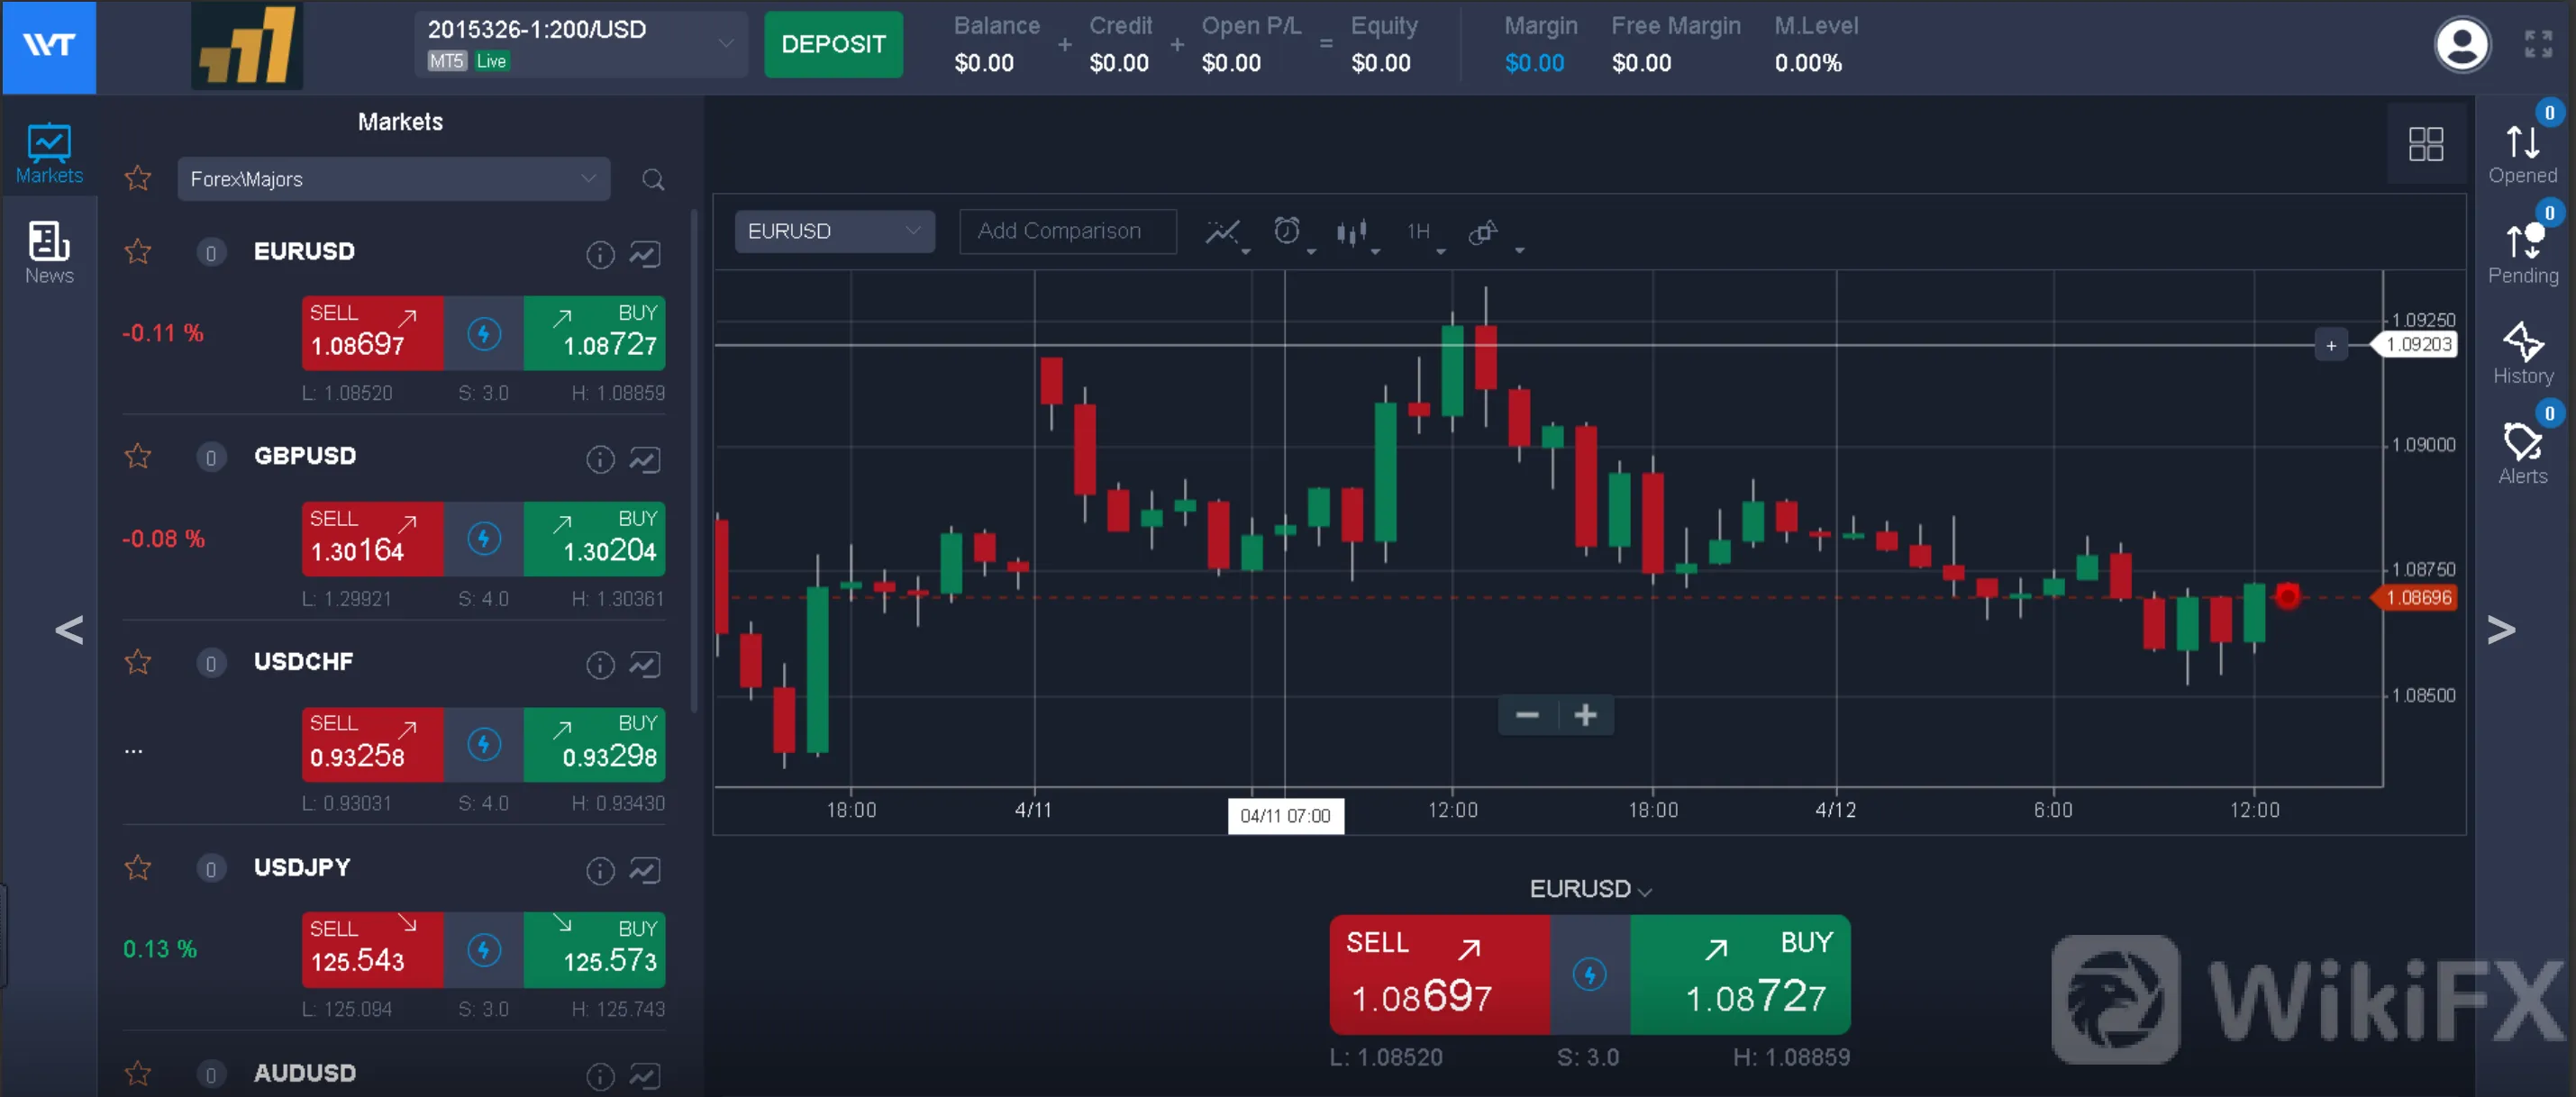Sell USDJPY at 125.543
2576x1097 pixels.
click(x=373, y=950)
